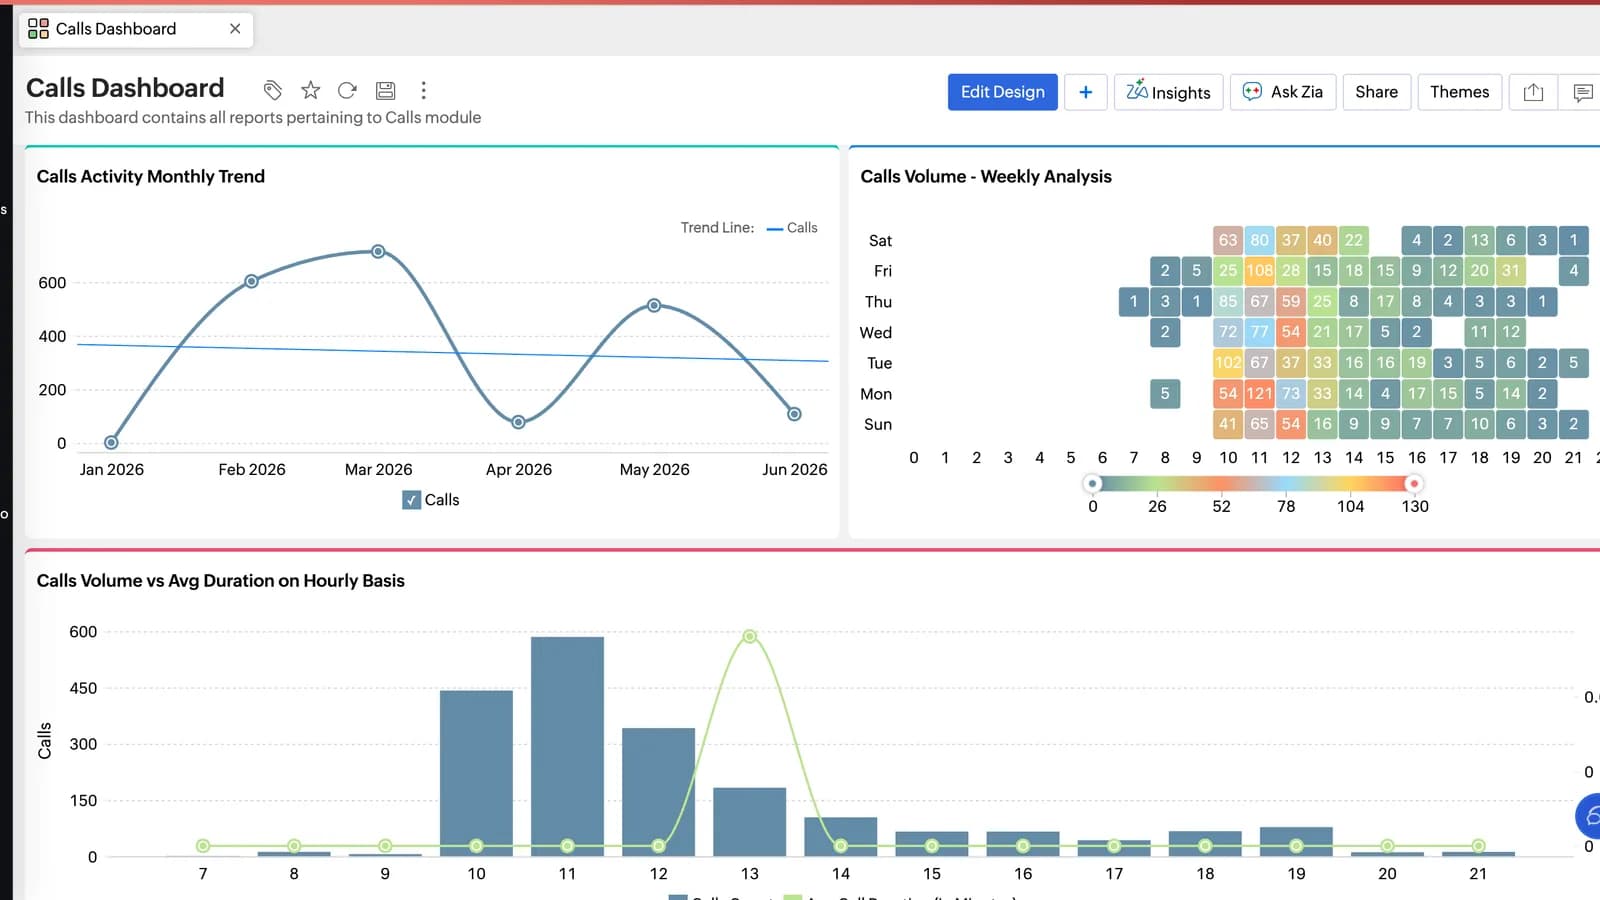Click the Feb 2026 data point on trend chart
1600x900 pixels.
(x=252, y=281)
